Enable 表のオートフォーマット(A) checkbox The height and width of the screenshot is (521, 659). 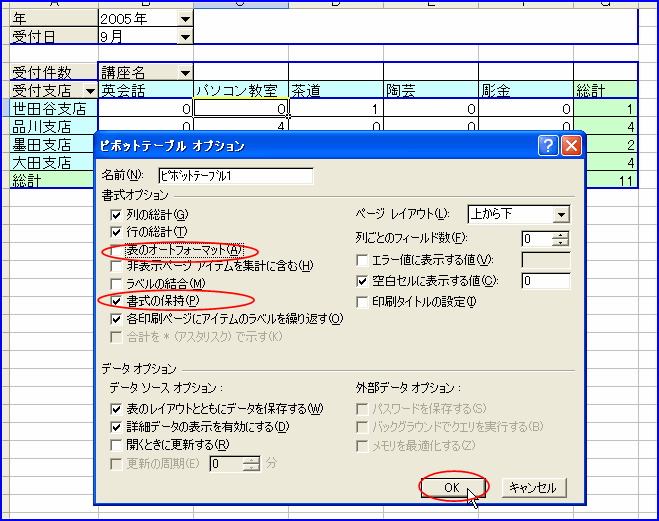pos(116,250)
